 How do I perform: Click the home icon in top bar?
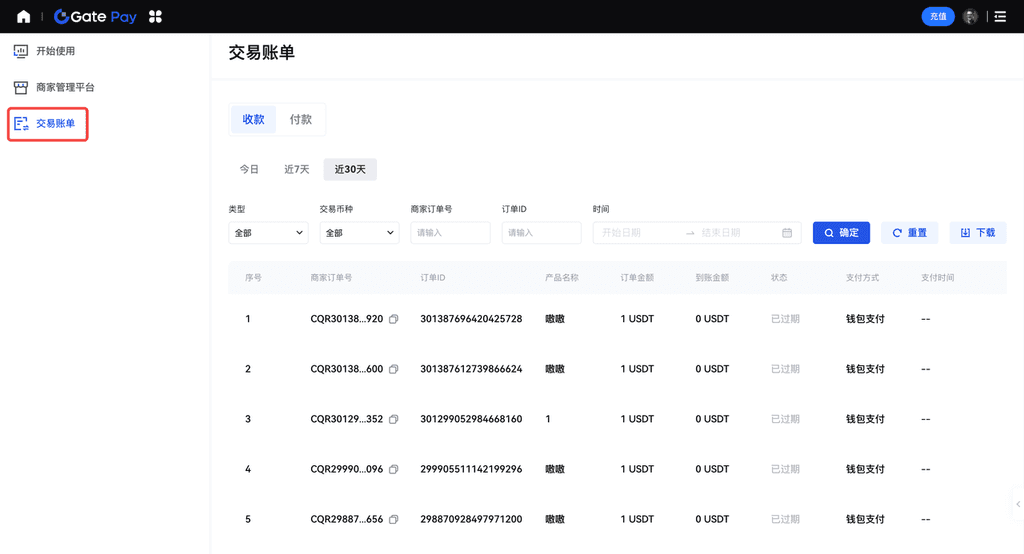click(24, 17)
